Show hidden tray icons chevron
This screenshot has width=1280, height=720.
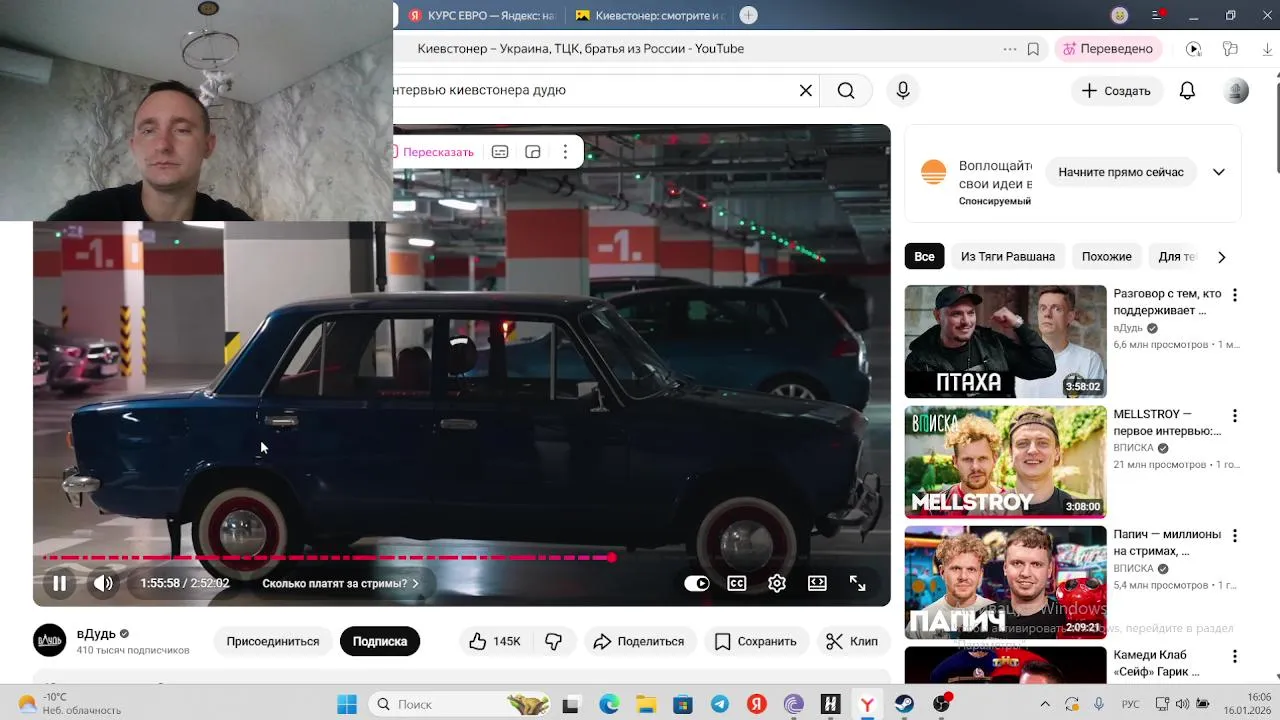1045,704
